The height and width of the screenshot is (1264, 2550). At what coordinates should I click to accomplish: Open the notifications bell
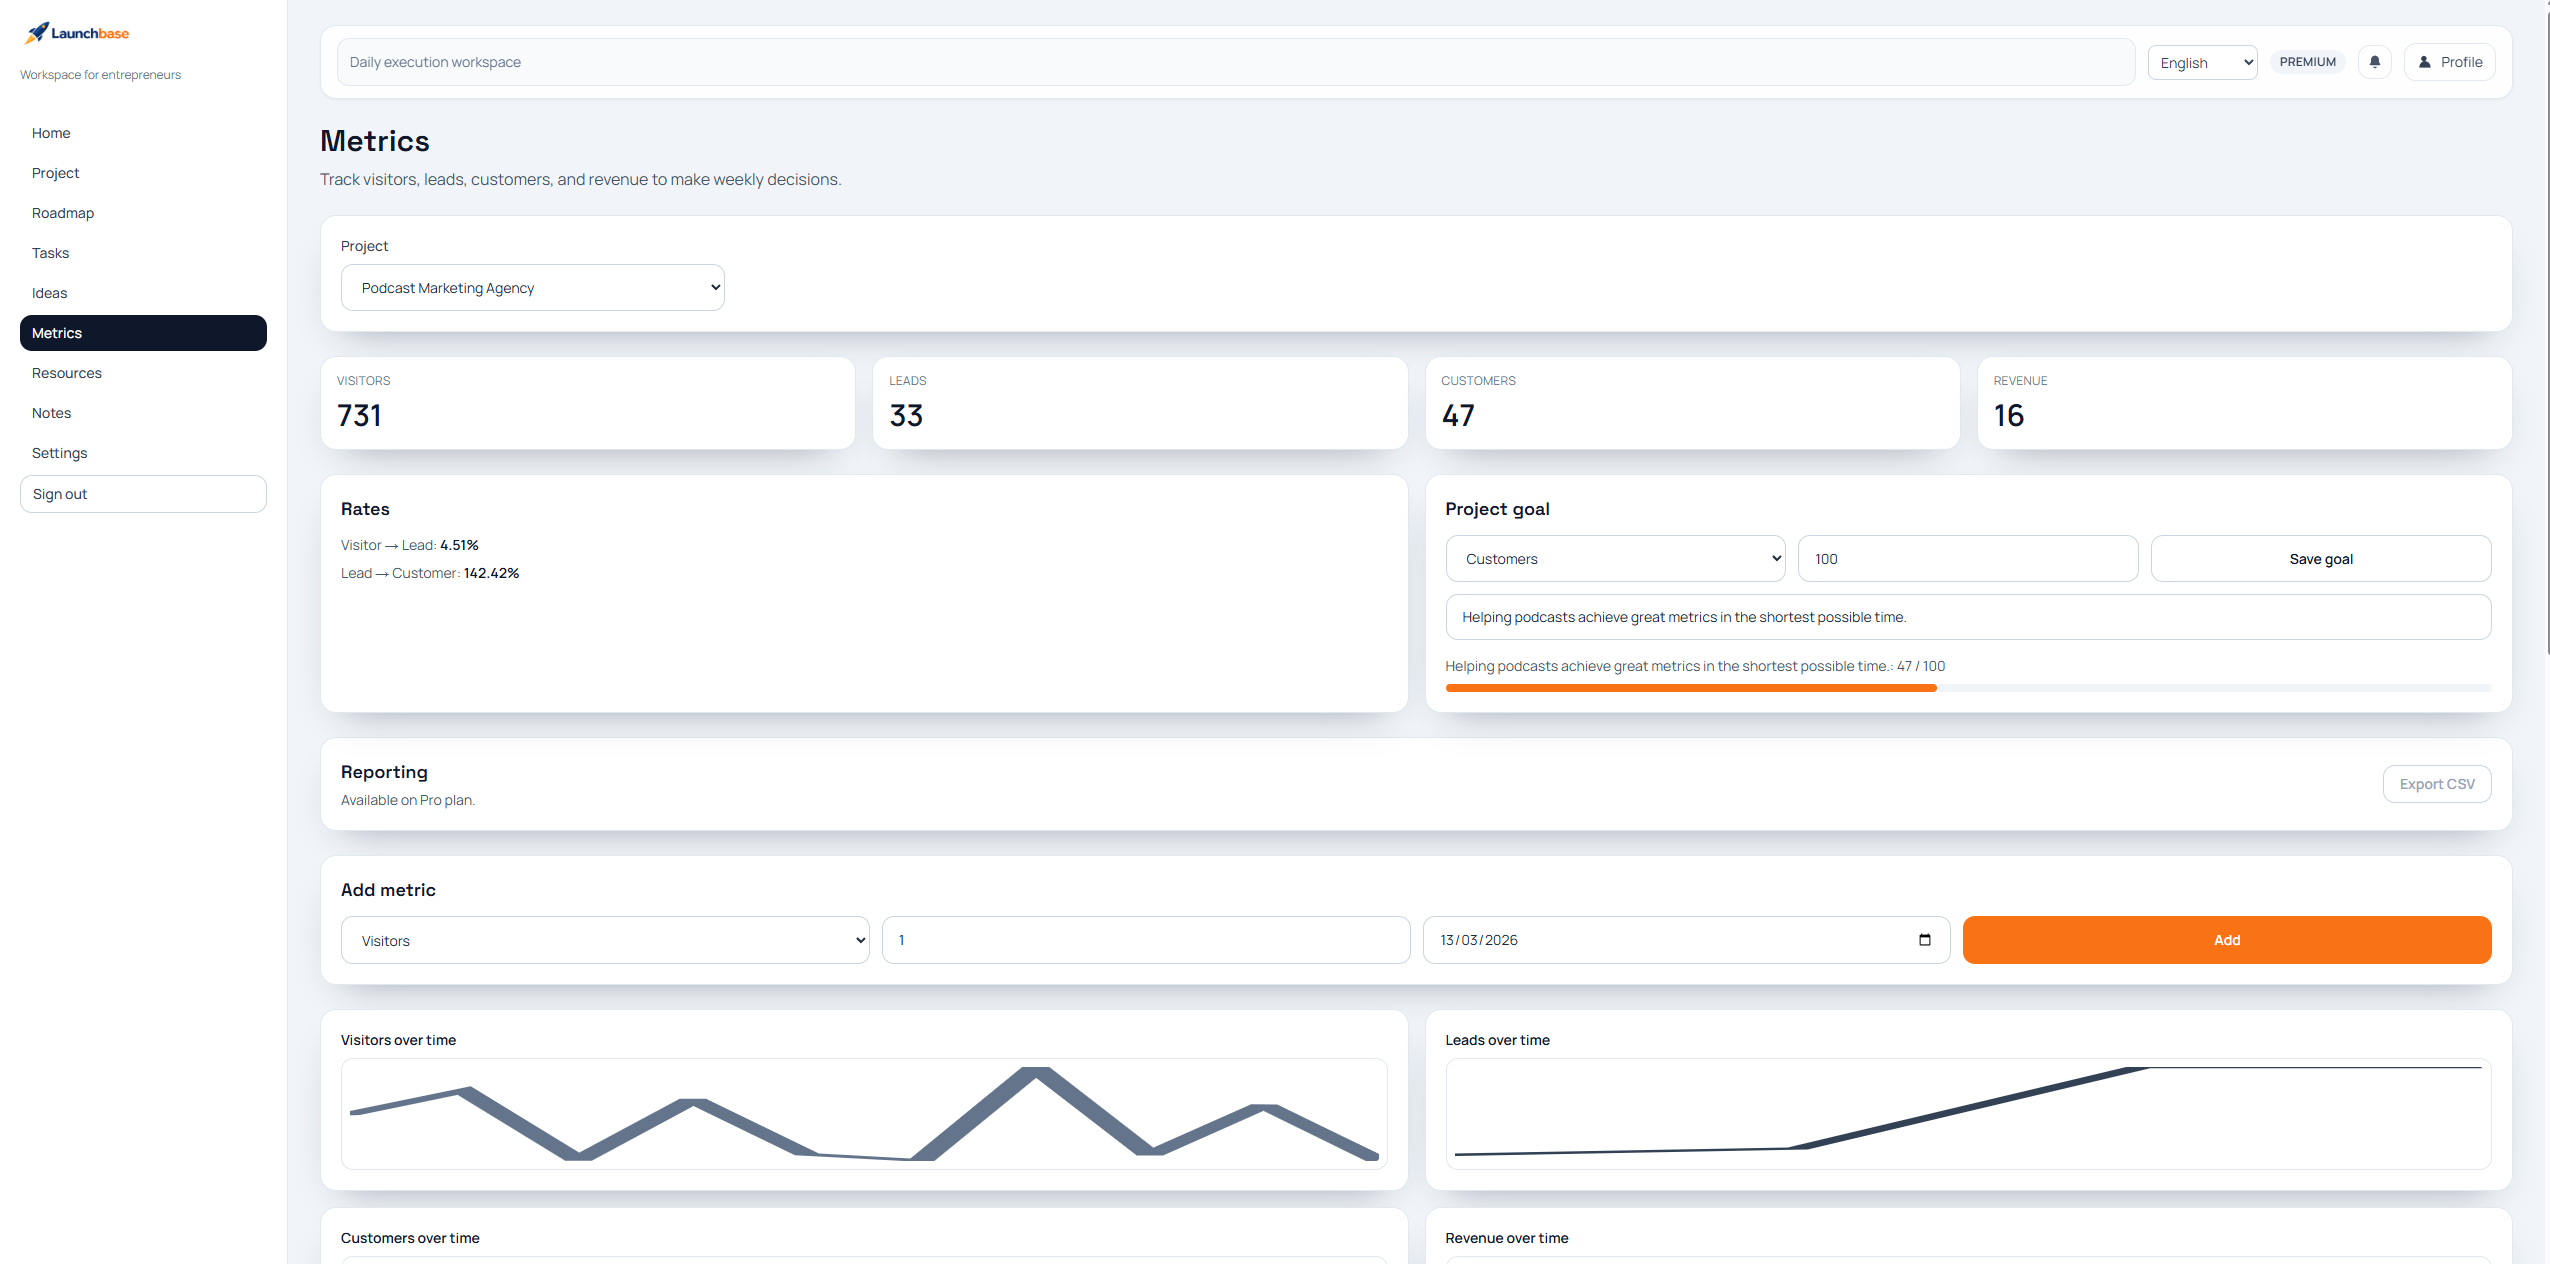click(2374, 62)
